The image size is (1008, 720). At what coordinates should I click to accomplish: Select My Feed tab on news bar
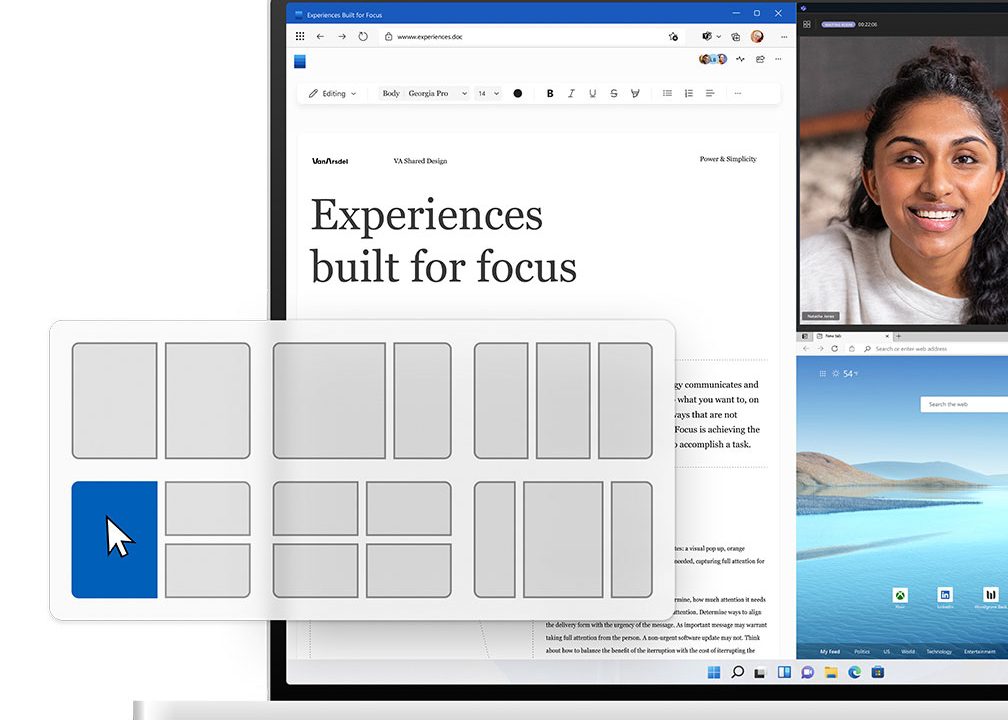point(829,651)
